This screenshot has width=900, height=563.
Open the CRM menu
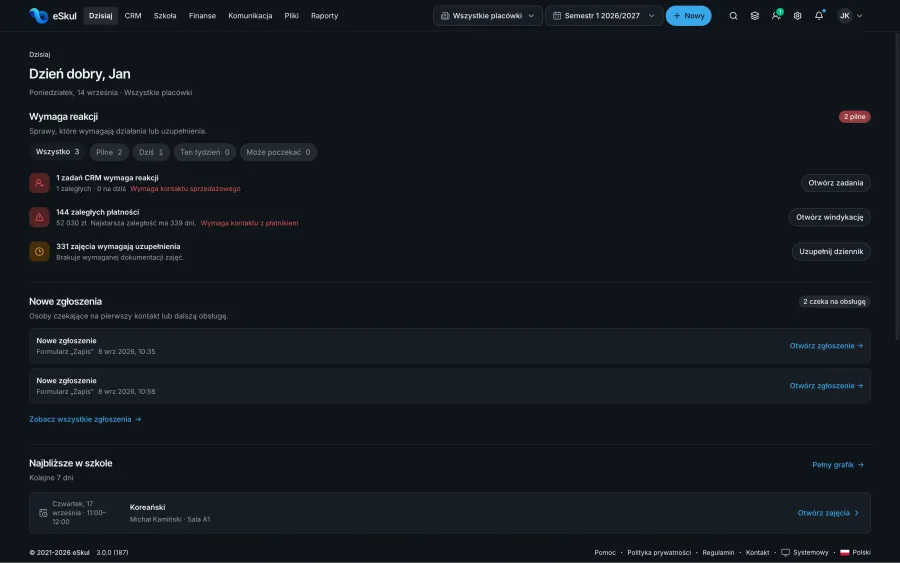coord(133,16)
